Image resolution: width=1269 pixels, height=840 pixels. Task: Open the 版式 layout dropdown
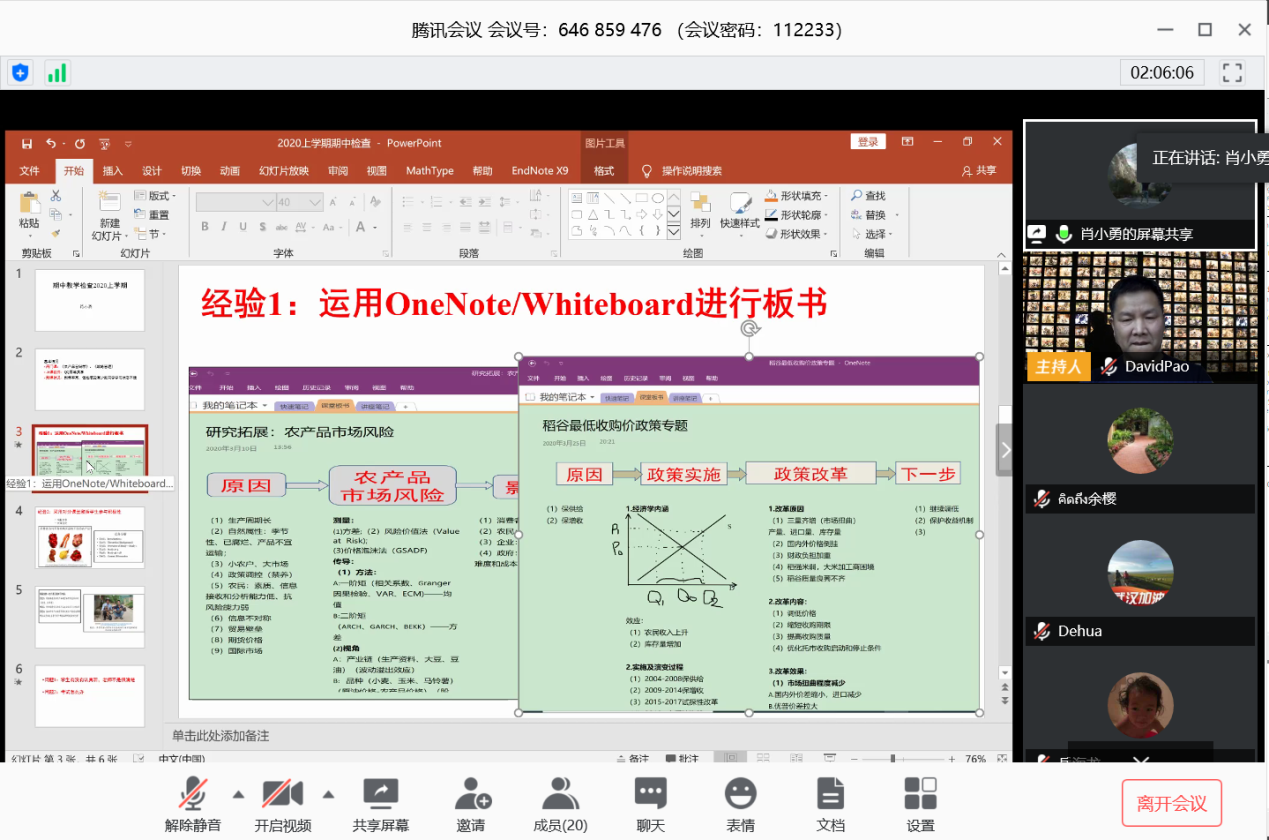coord(155,196)
